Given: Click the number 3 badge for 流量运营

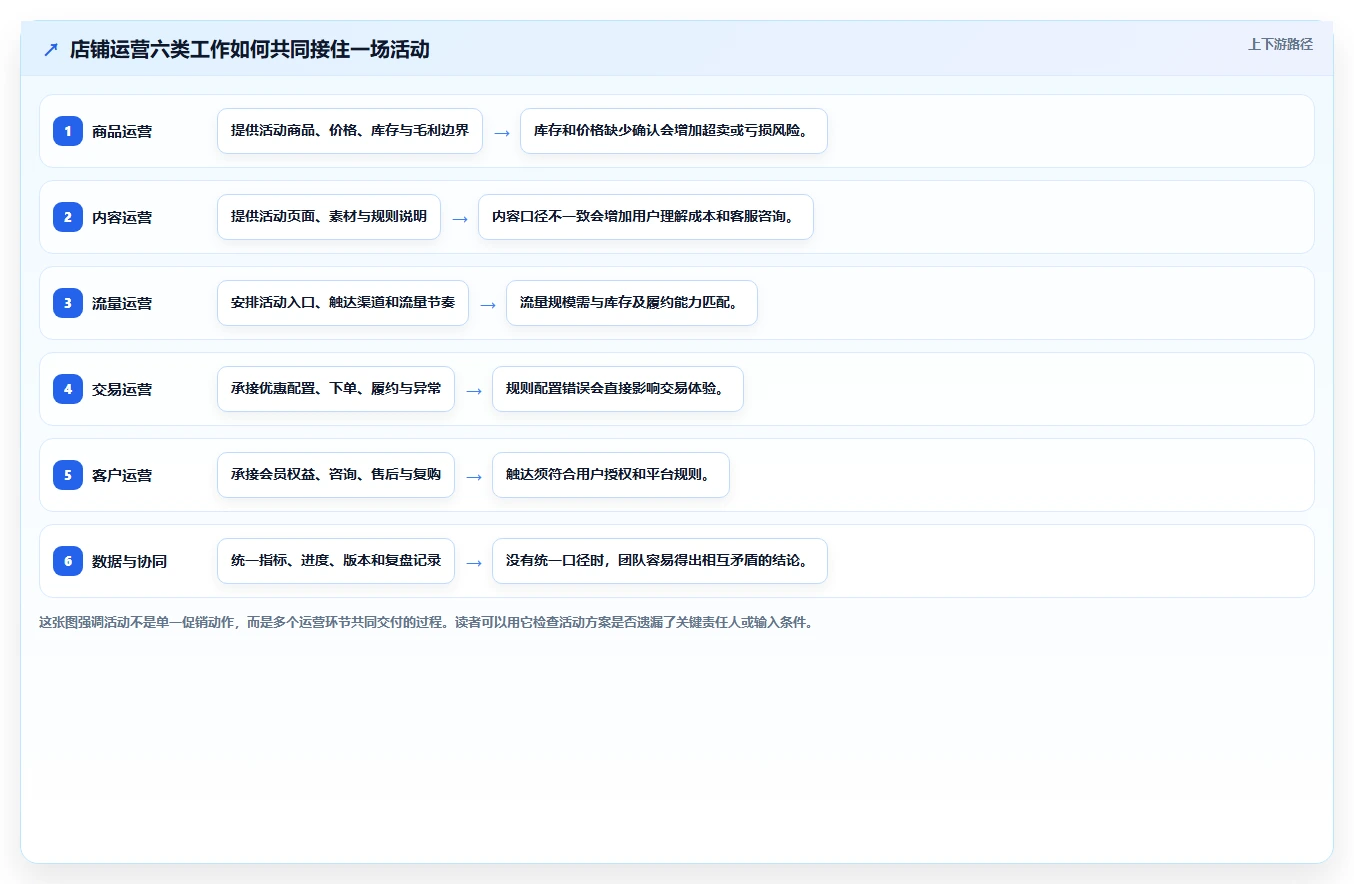Looking at the screenshot, I should pos(68,303).
